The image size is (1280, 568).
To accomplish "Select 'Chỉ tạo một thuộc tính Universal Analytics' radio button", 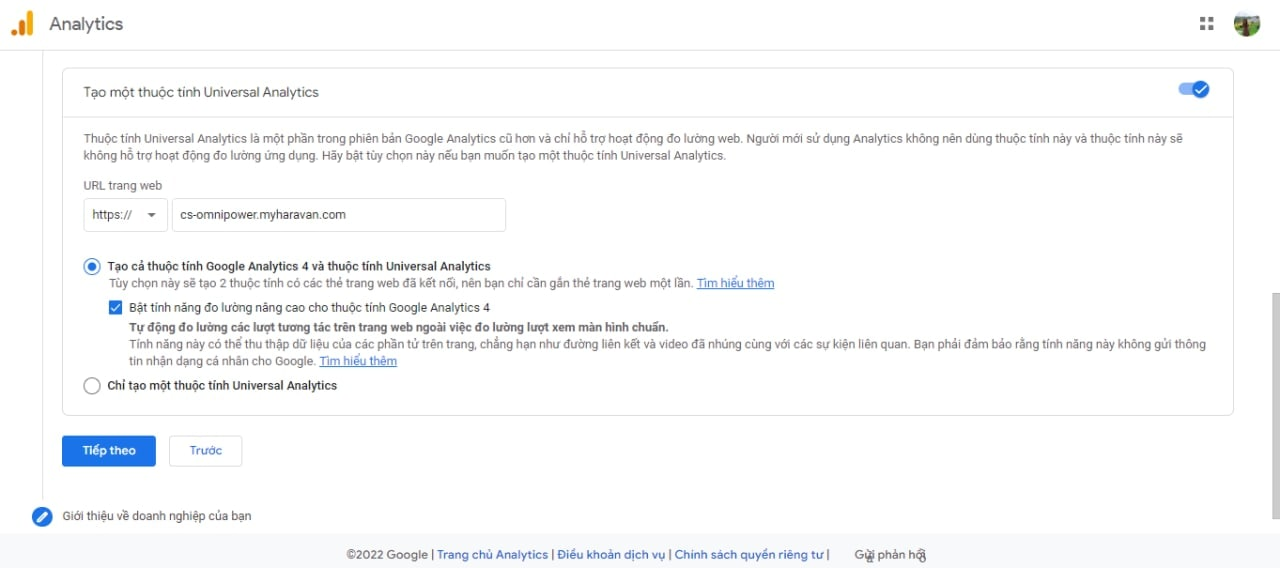I will click(x=92, y=386).
